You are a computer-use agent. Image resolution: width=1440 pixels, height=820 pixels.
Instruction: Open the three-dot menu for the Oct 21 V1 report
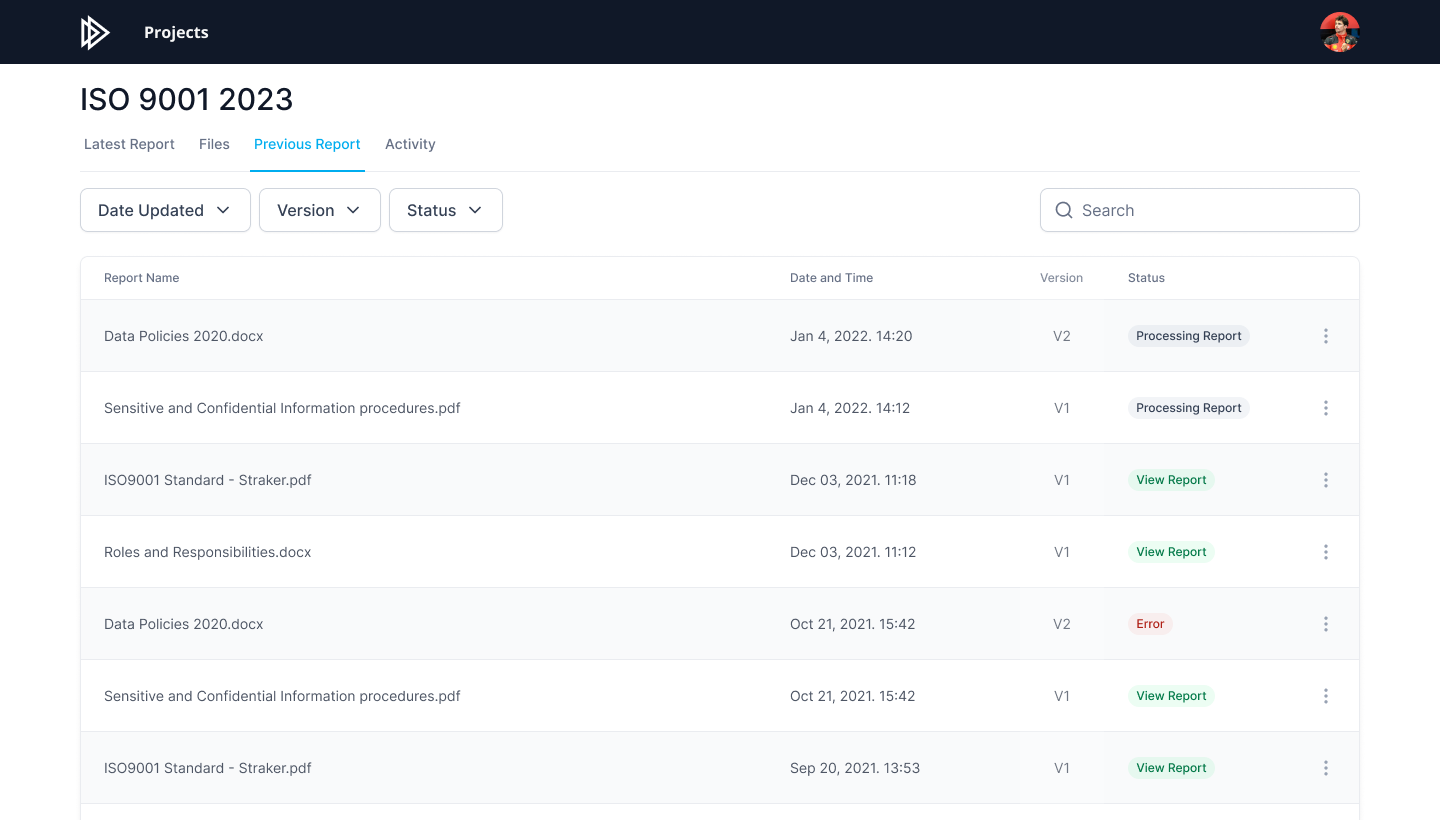1326,696
